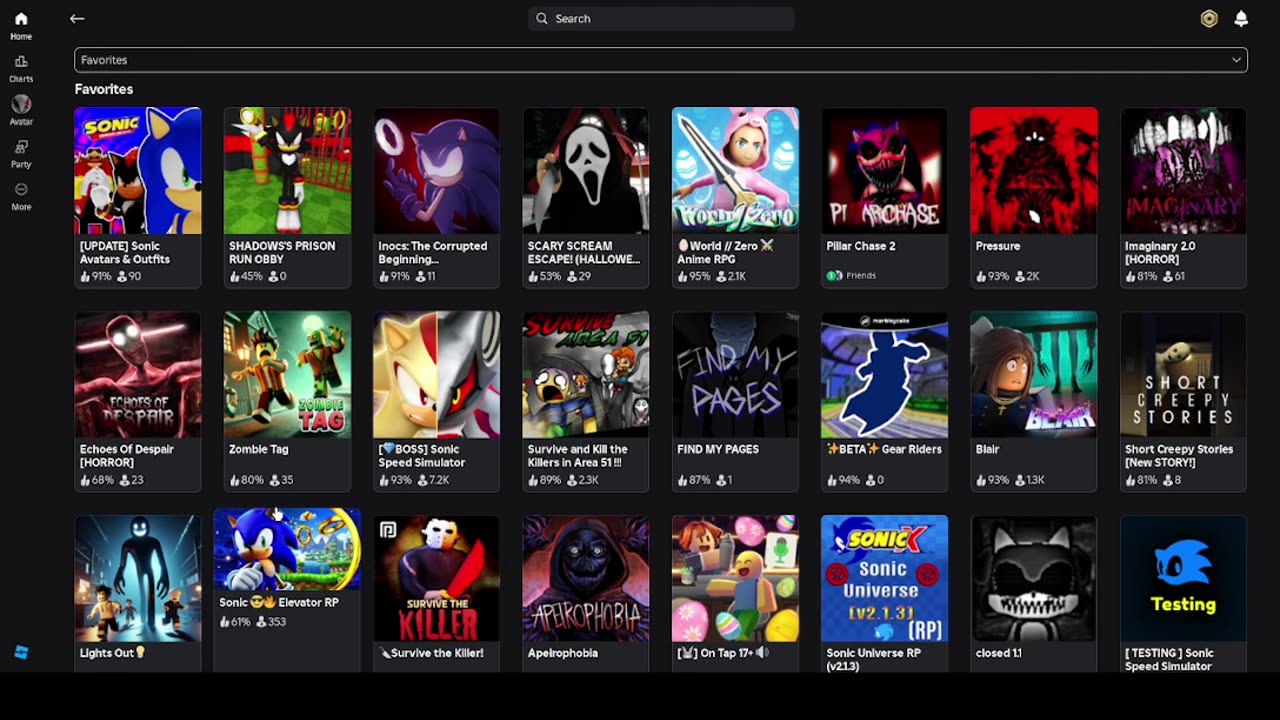Click 2.1K players under World // Zero
1280x720 pixels.
click(x=731, y=276)
